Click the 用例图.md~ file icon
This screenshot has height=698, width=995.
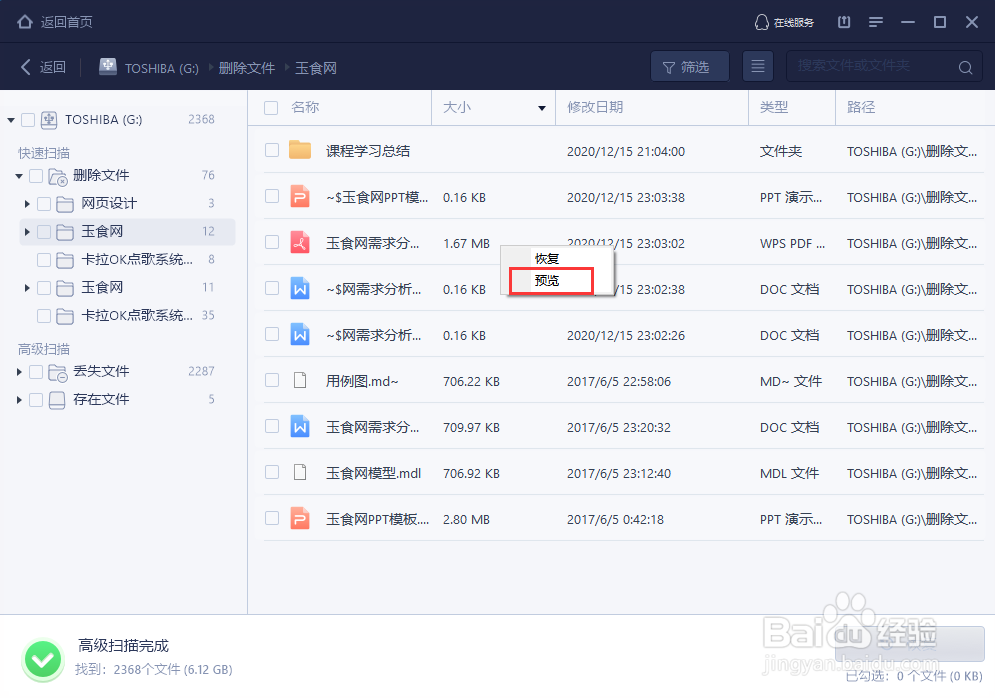pos(300,381)
